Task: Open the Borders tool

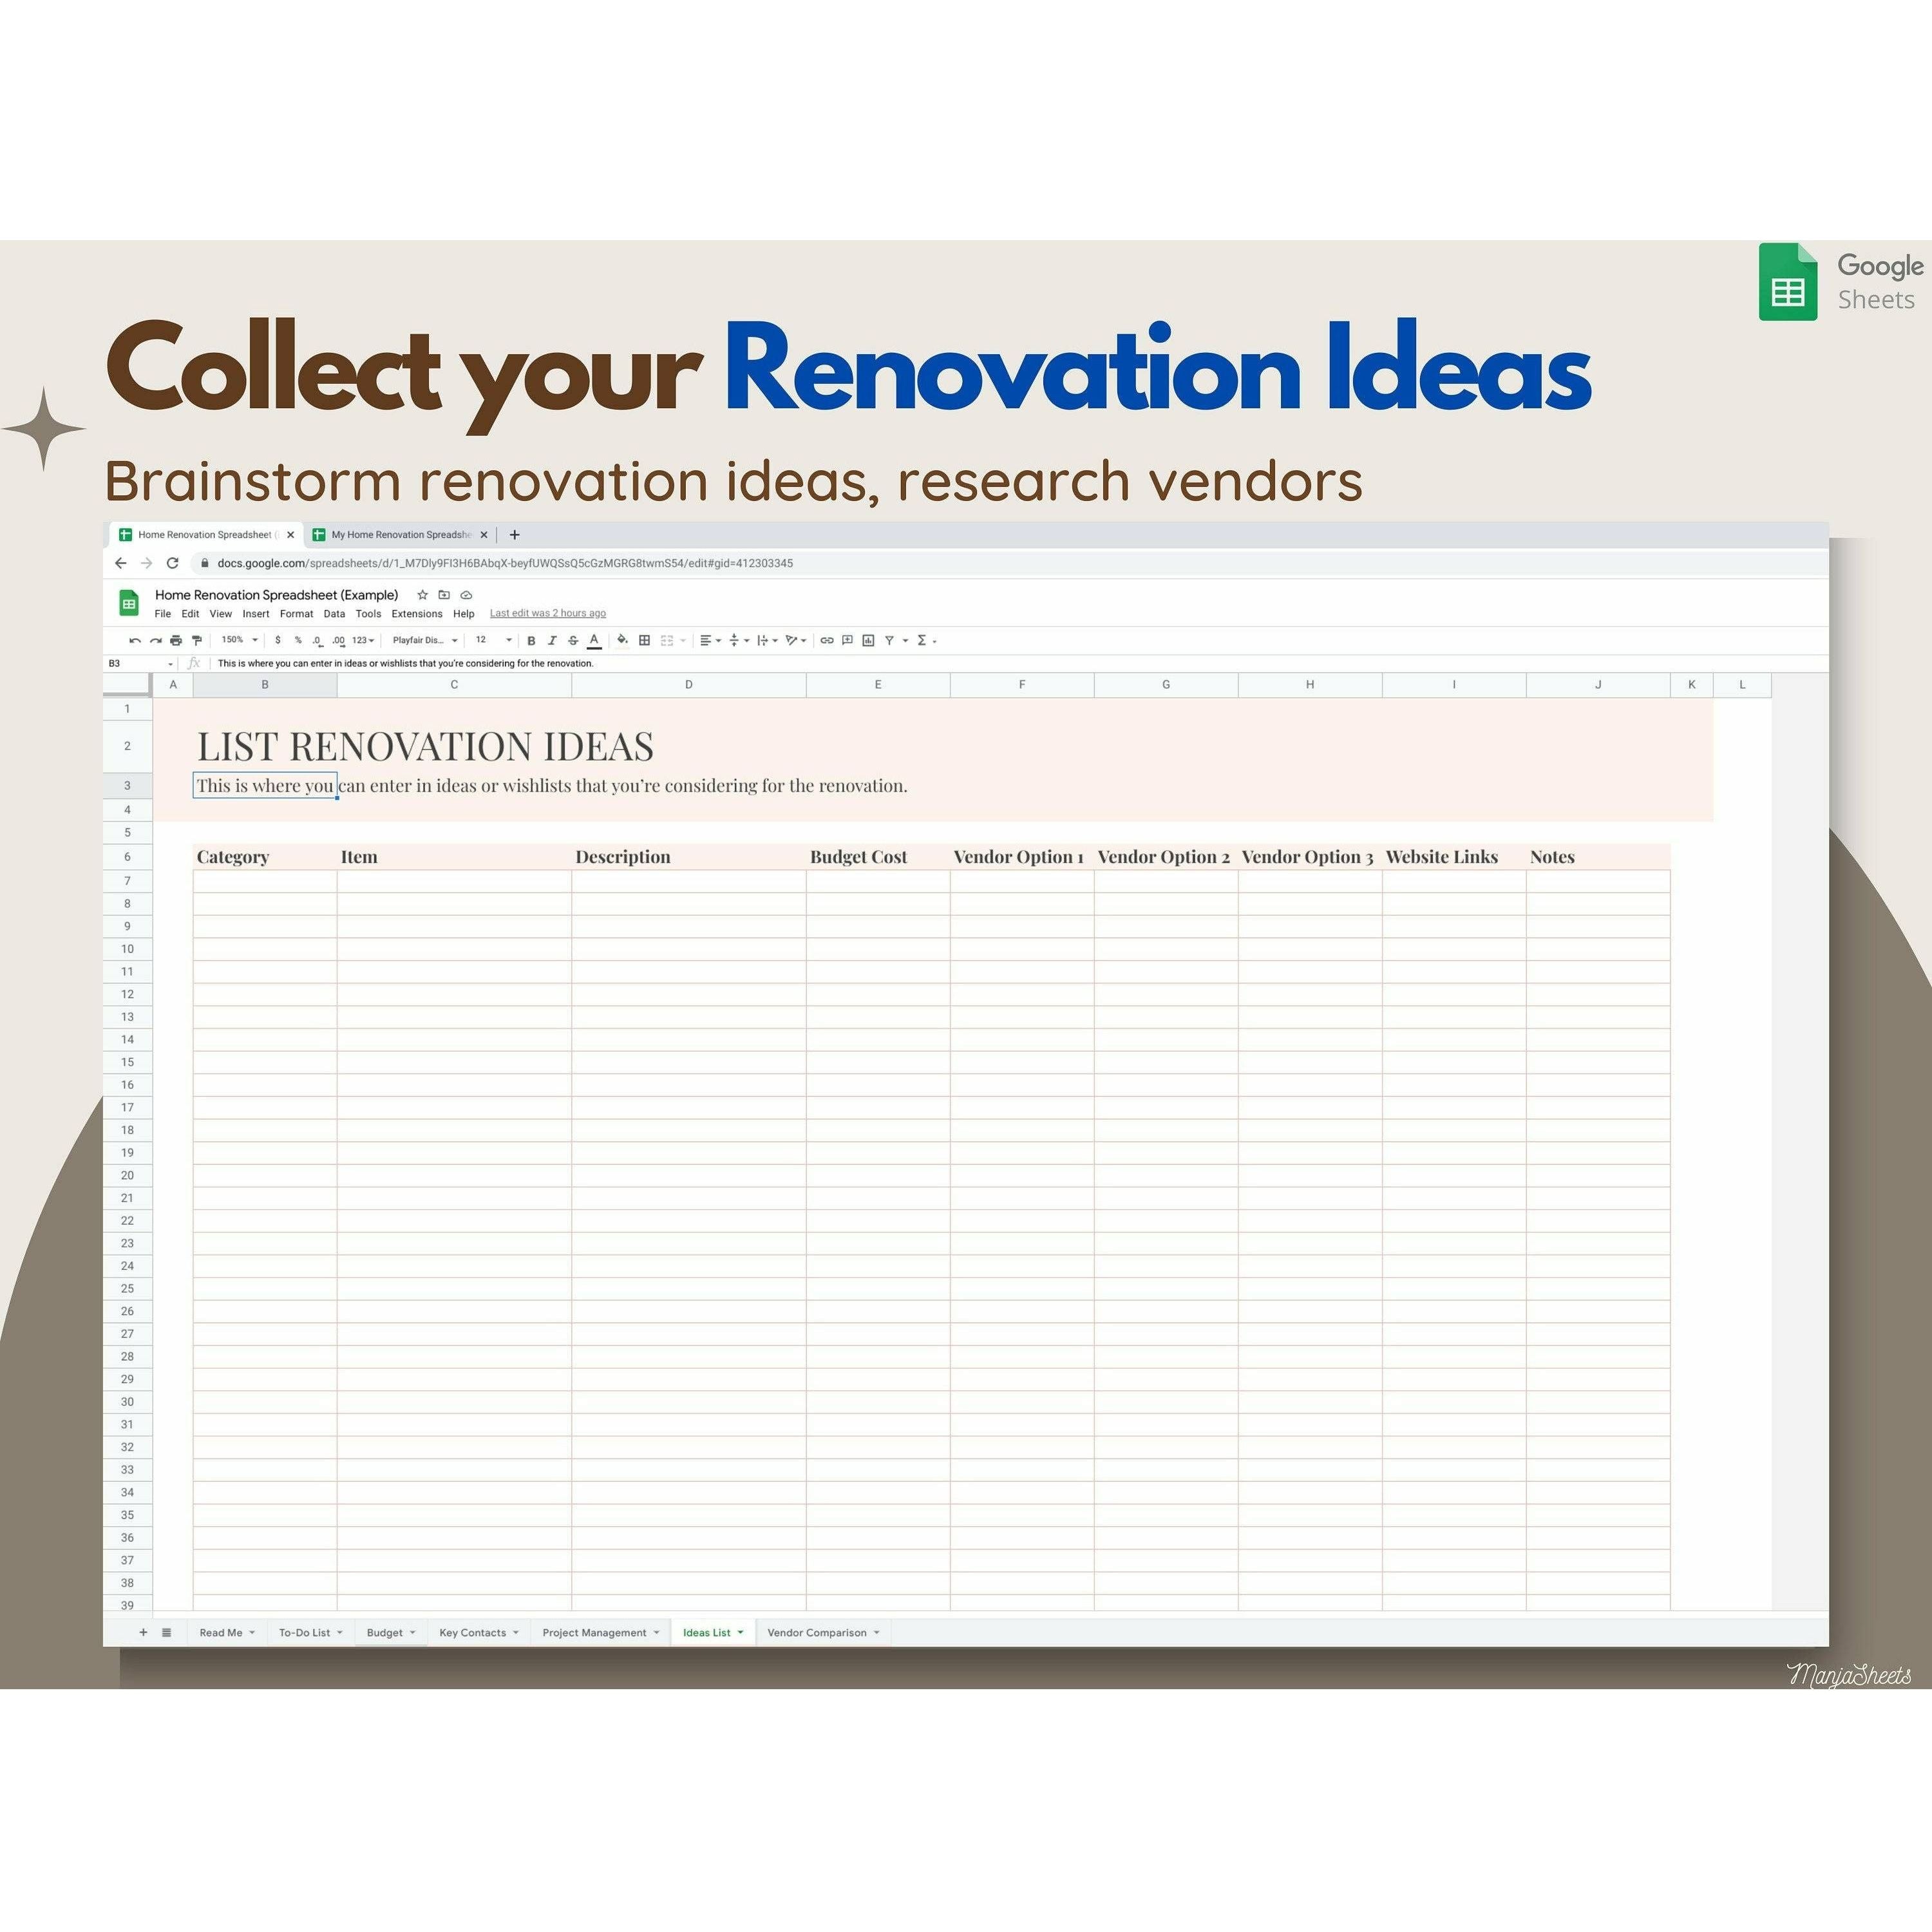Action: (645, 640)
